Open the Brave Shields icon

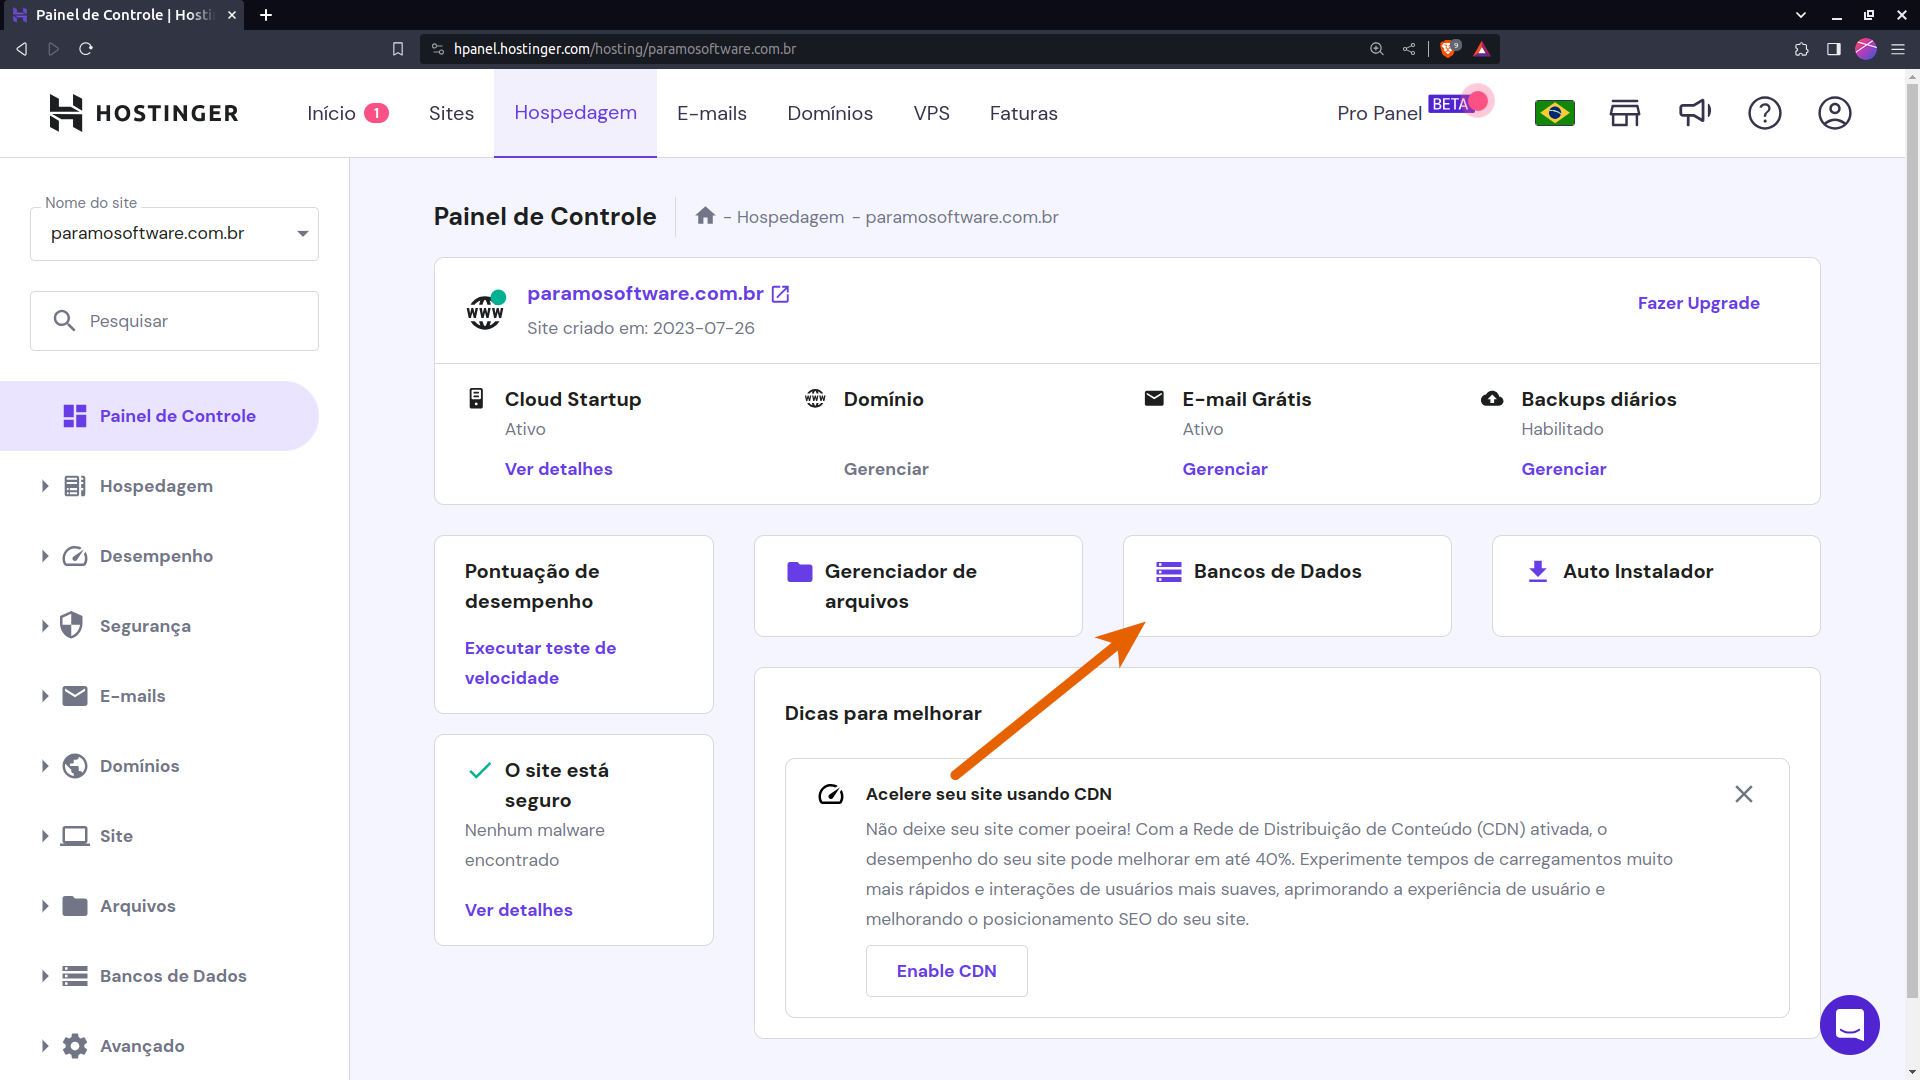tap(1449, 48)
